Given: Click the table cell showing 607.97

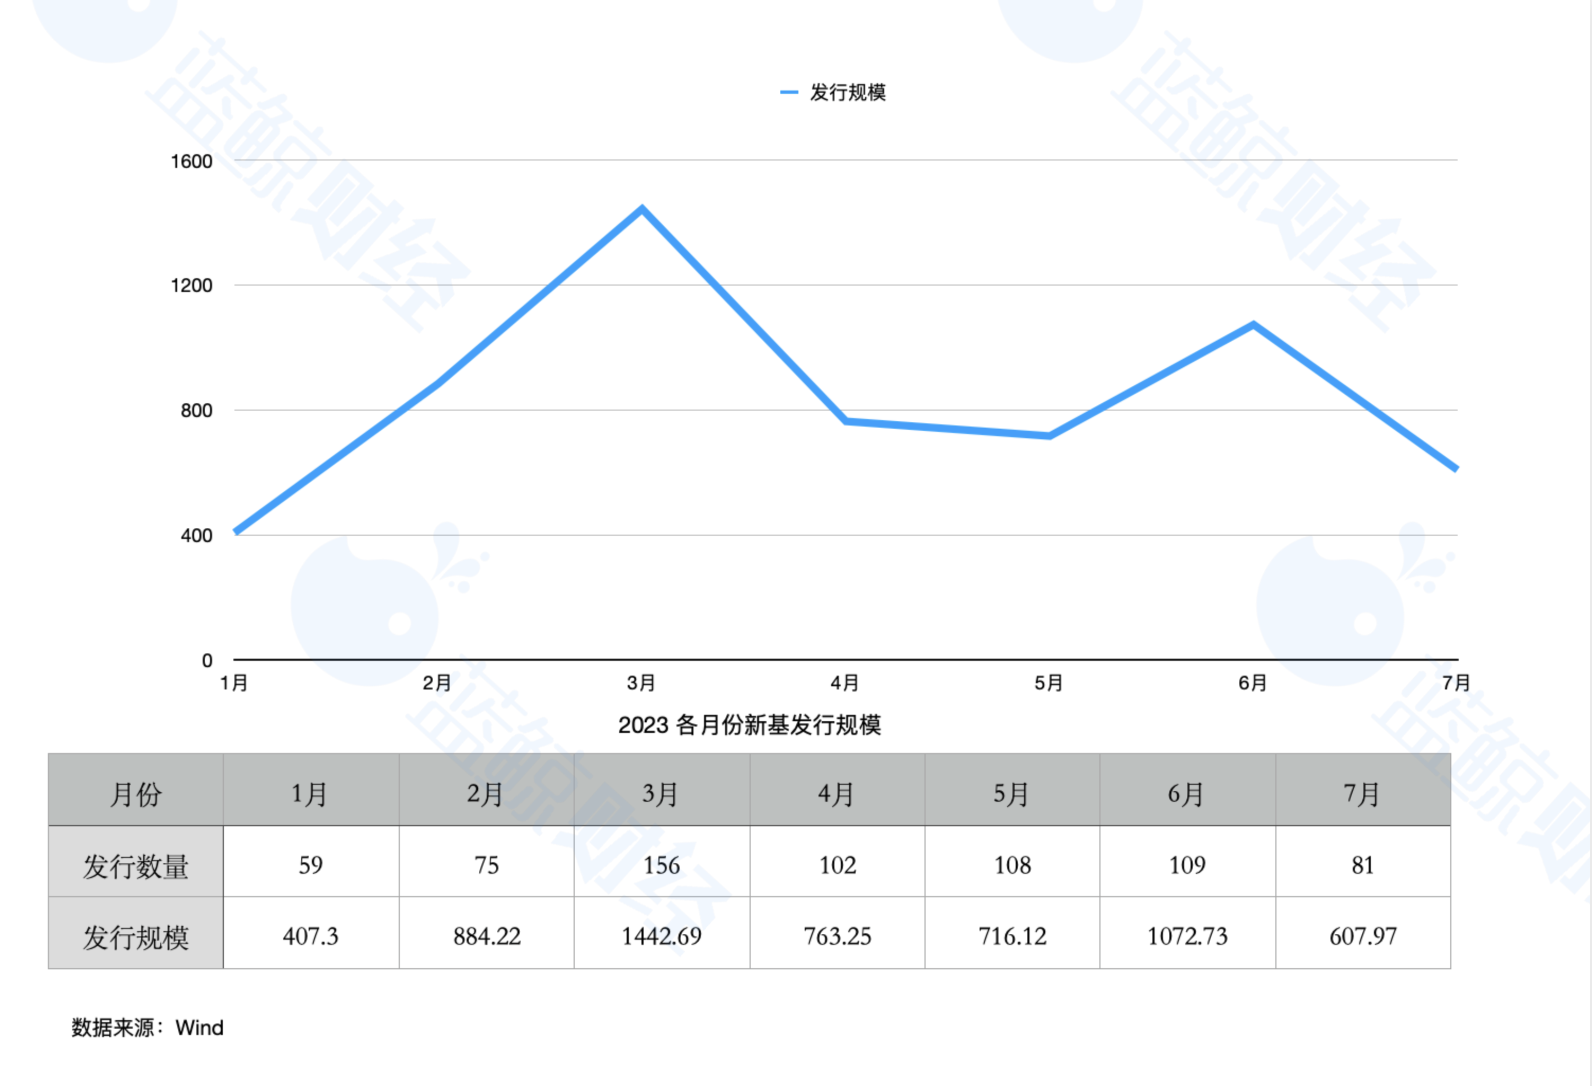Looking at the screenshot, I should pyautogui.click(x=1362, y=937).
